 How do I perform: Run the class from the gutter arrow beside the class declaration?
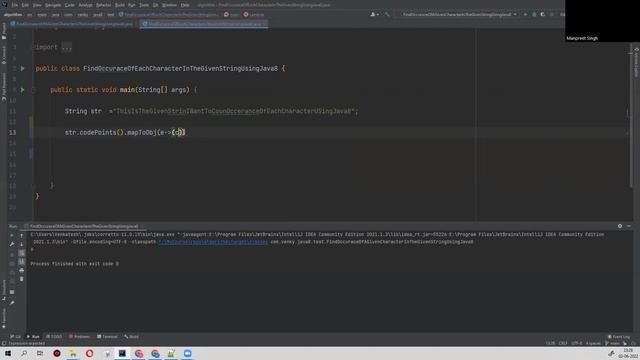pyautogui.click(x=22, y=69)
